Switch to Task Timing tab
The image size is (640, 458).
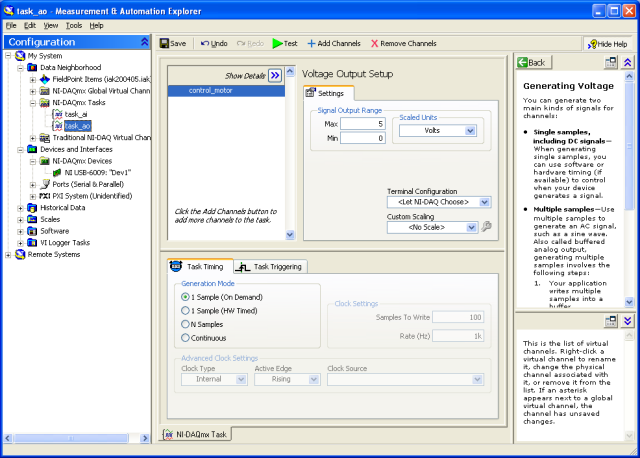200,266
